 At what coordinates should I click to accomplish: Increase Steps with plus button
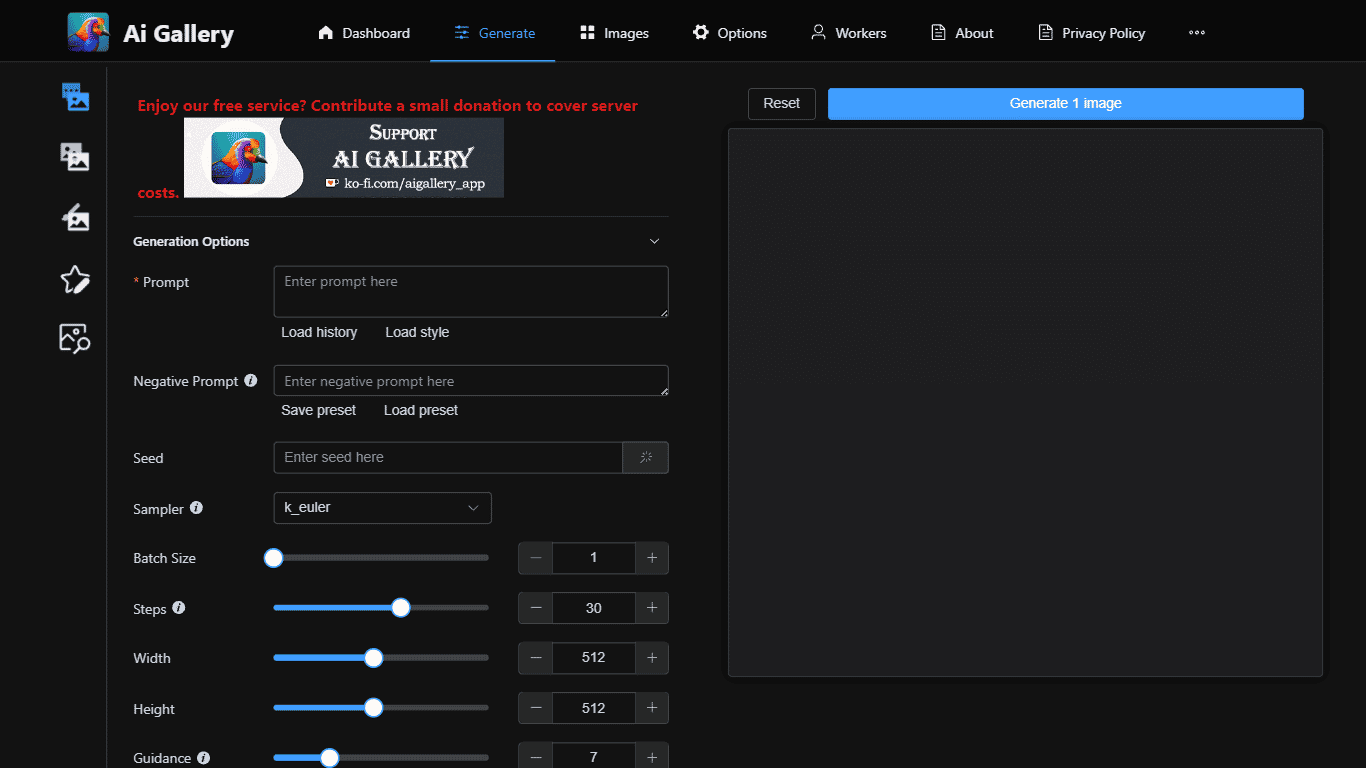652,608
